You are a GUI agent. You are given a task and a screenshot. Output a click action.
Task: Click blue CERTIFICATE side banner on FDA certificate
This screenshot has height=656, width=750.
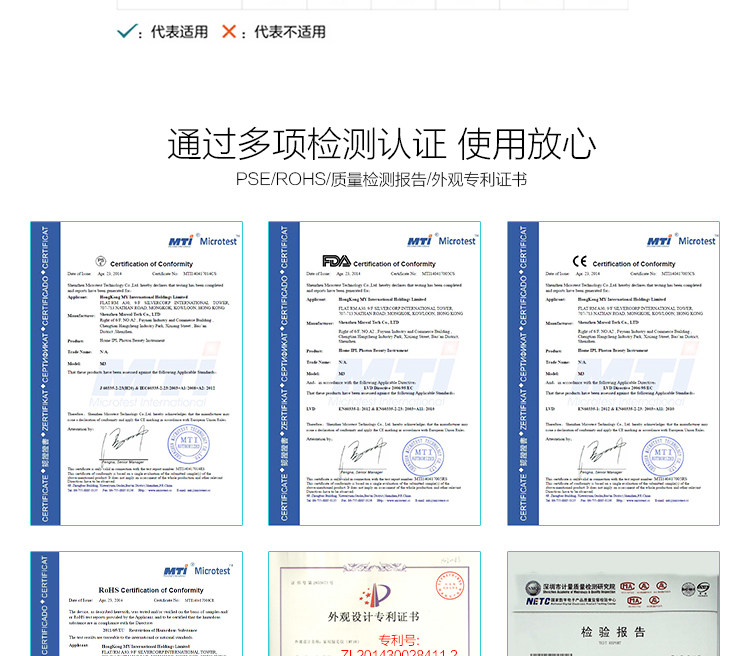284,373
